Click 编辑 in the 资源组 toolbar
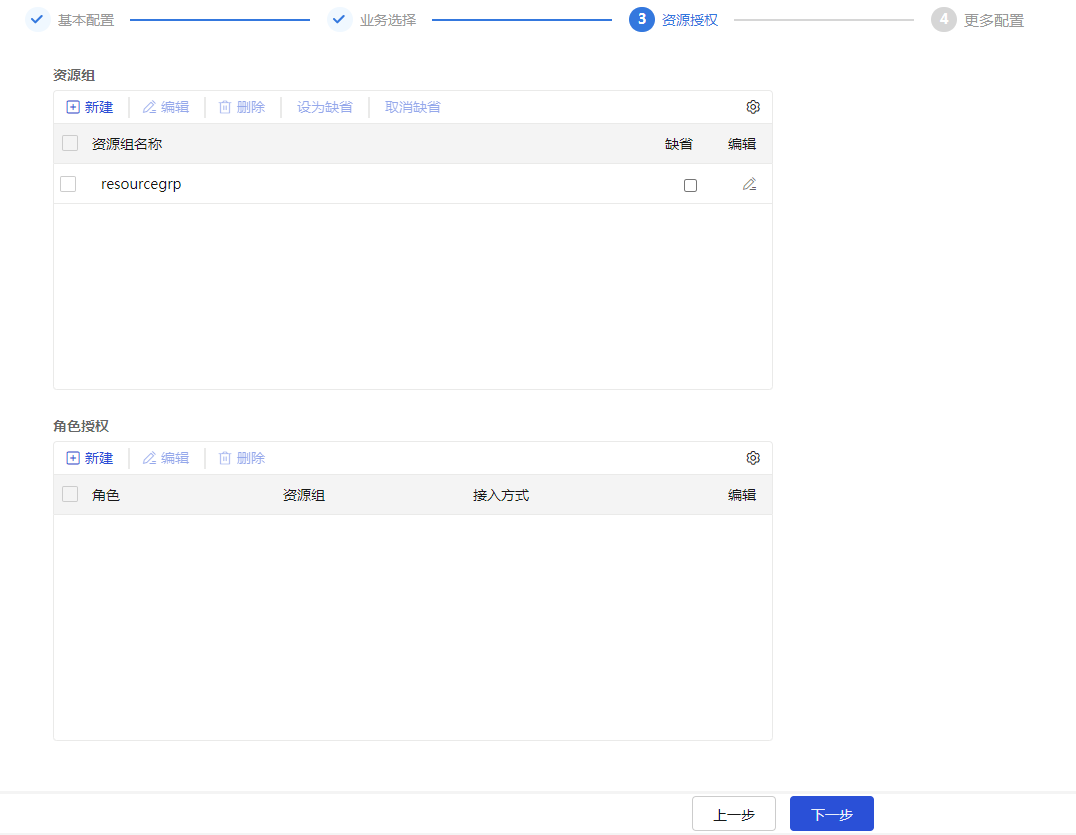The image size is (1076, 835). [x=165, y=107]
